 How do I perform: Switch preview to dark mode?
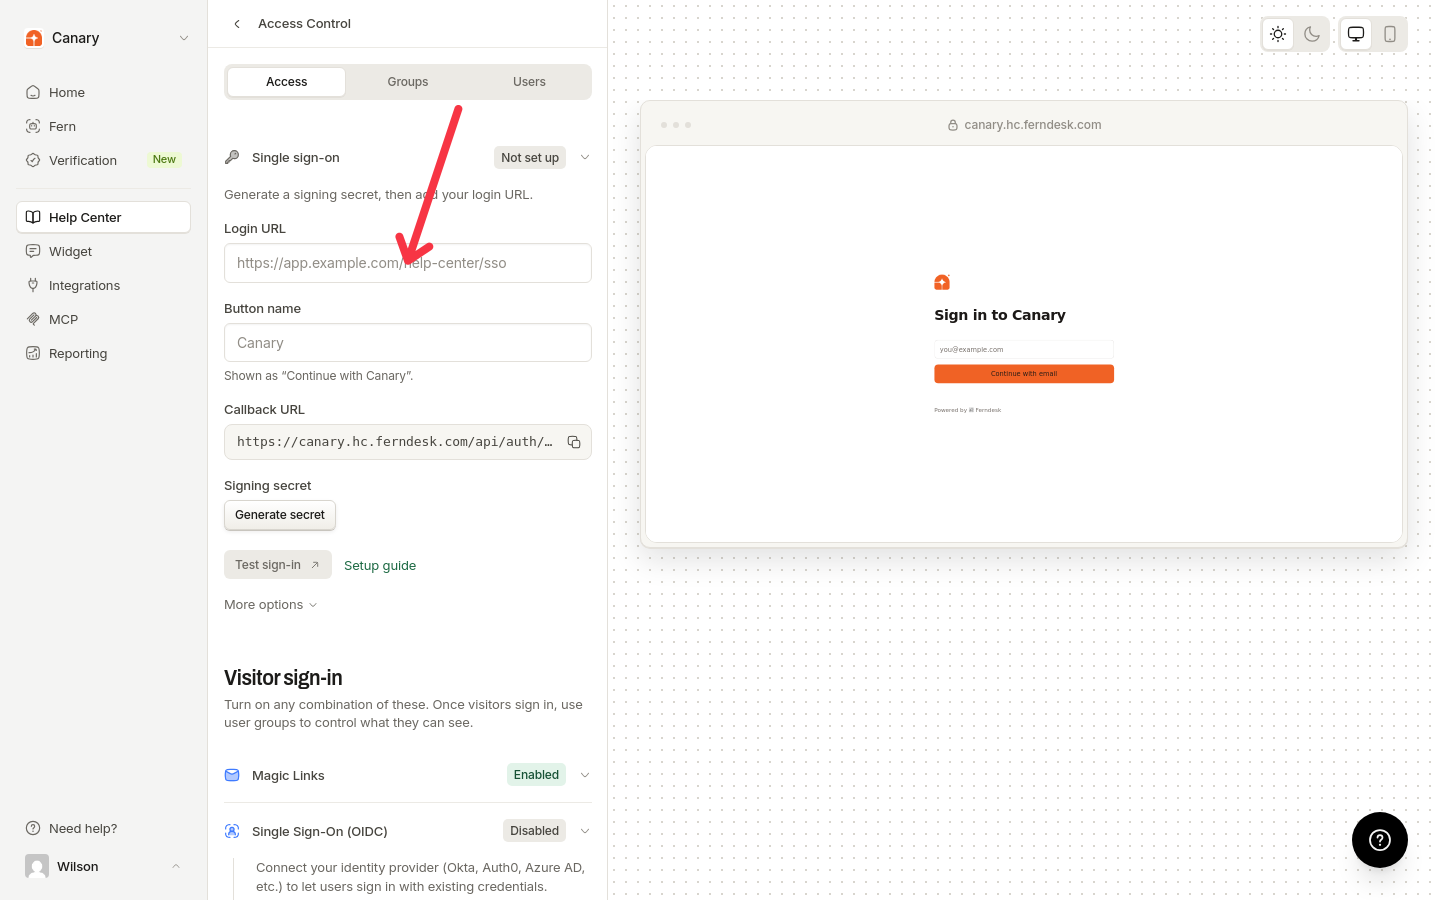tap(1312, 34)
